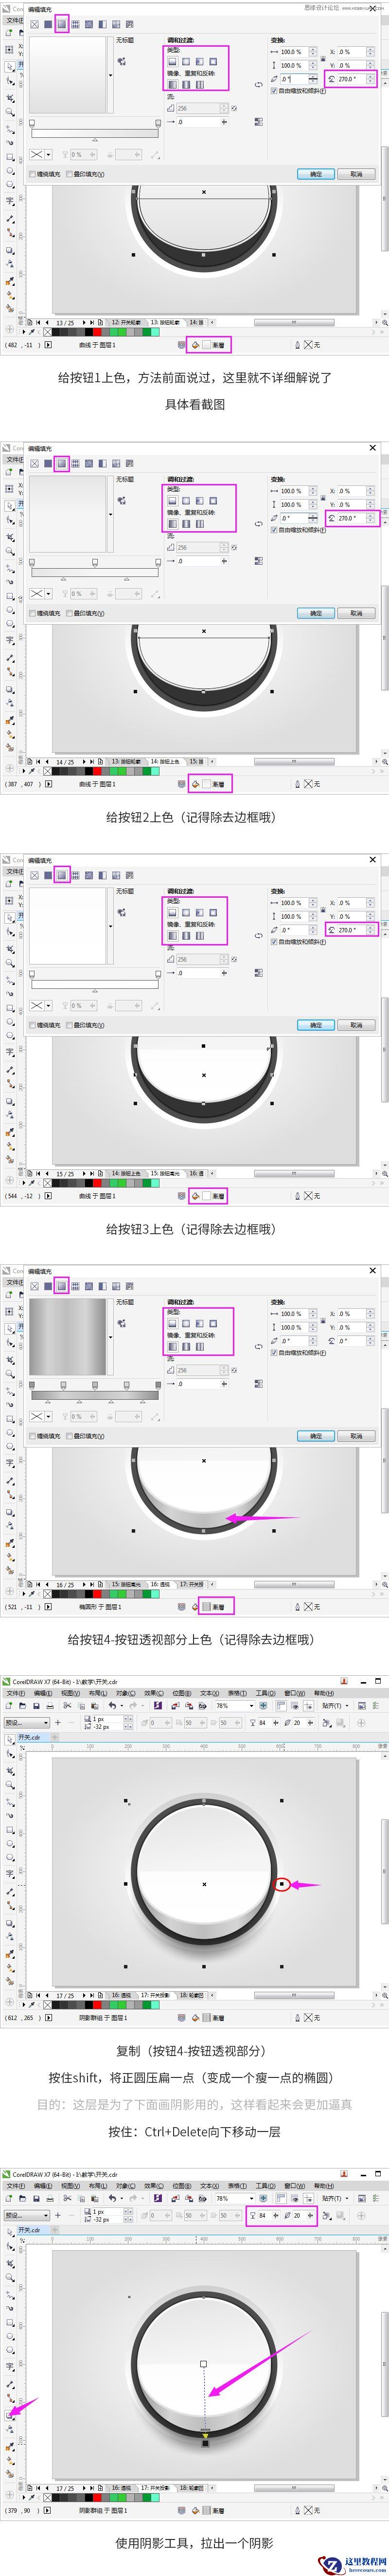Click 270.0° rotation stepper in dialog over page 13 / 25
Image resolution: width=389 pixels, height=2576 pixels.
click(371, 78)
